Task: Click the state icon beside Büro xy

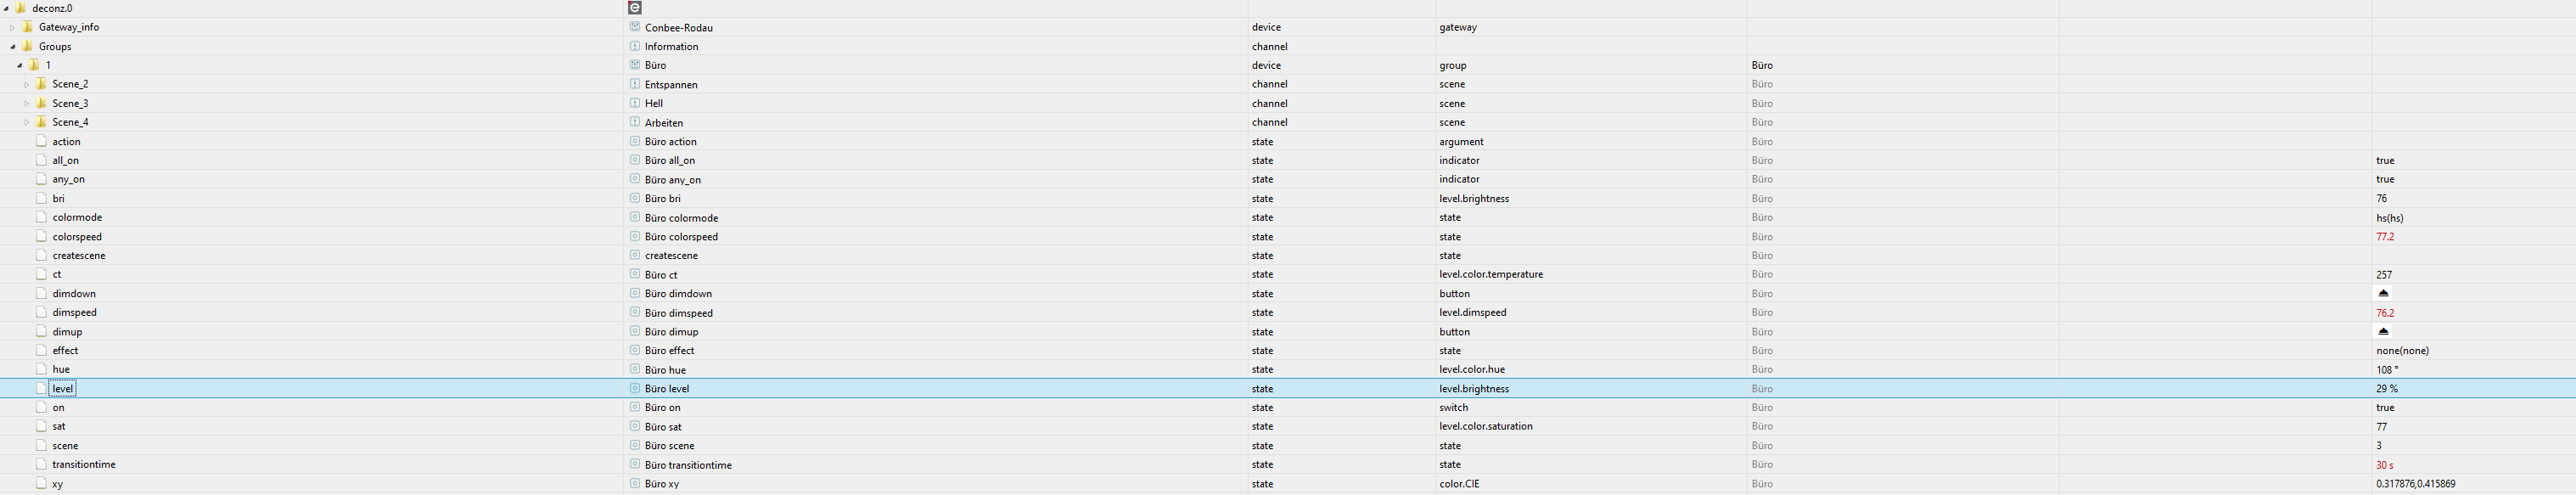Action: [634, 483]
